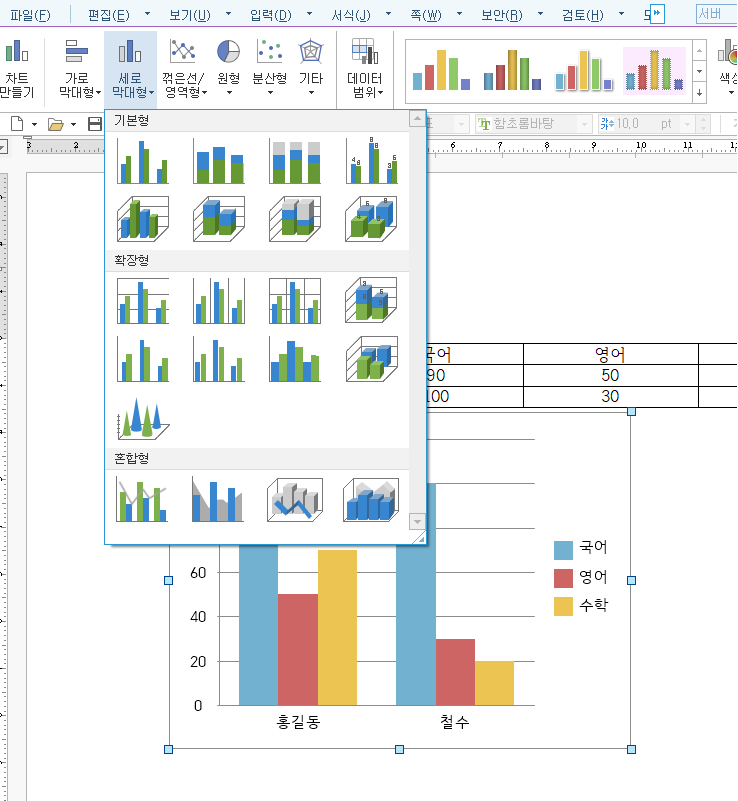Viewport: 738px width, 801px height.
Task: Choose the 3D column chart with labels
Action: 371,219
